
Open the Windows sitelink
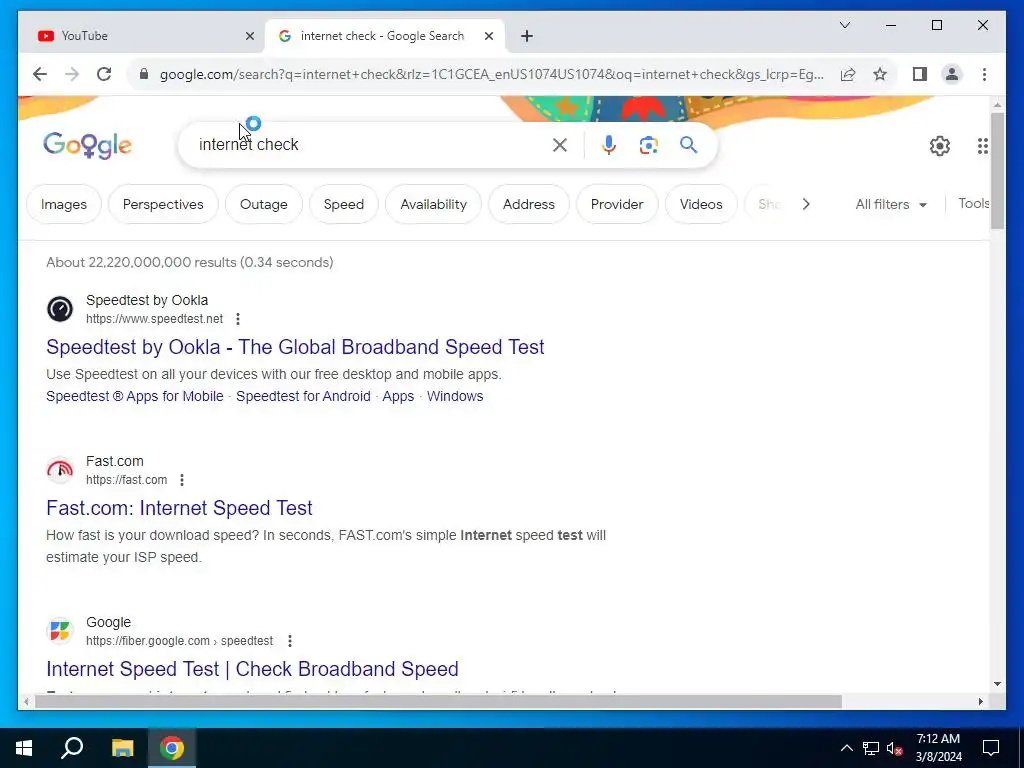[455, 396]
